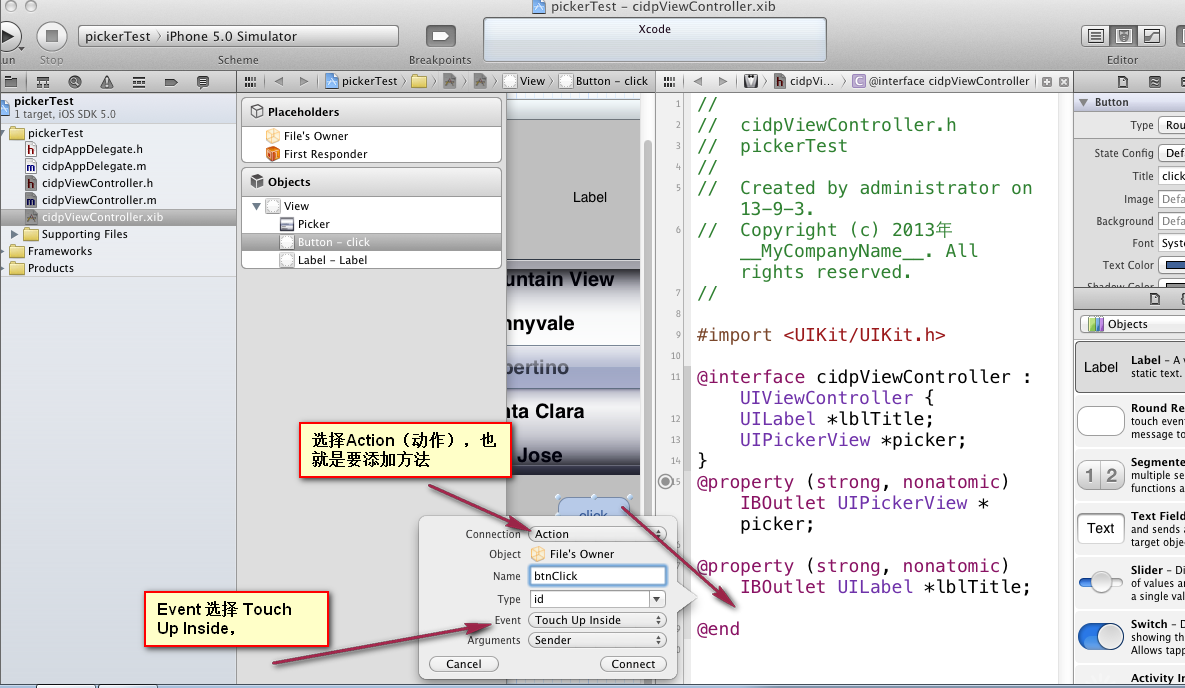The width and height of the screenshot is (1185, 688).
Task: Switch to the Version editor
Action: [x=1152, y=36]
